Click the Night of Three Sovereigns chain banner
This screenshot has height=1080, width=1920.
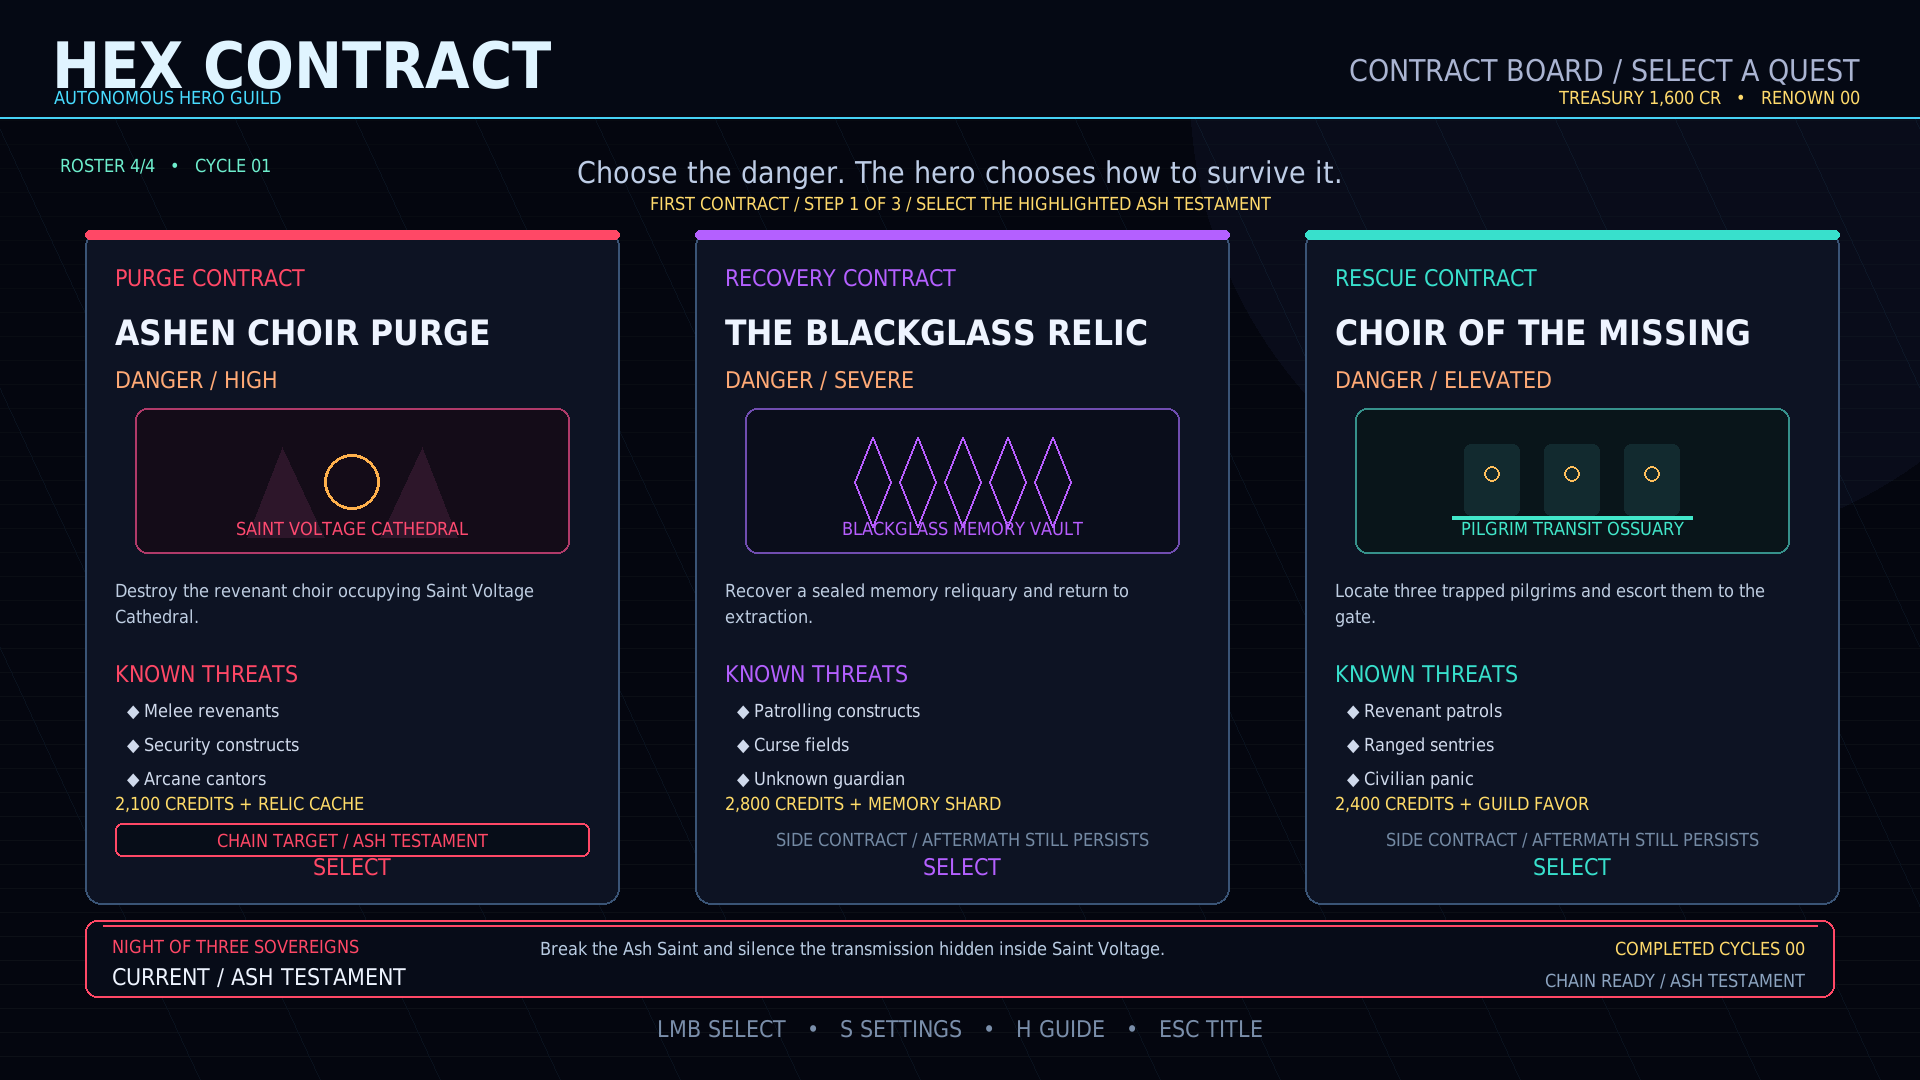[960, 959]
